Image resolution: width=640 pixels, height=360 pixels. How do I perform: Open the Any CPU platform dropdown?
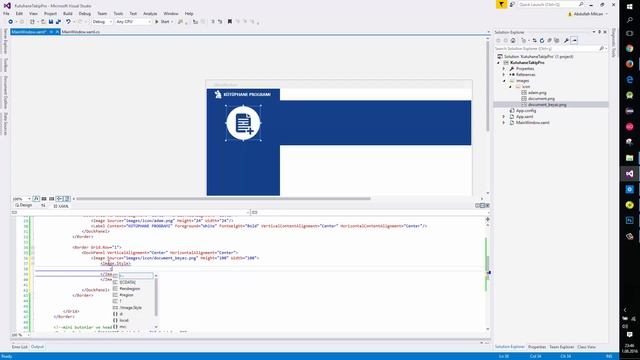[x=133, y=22]
